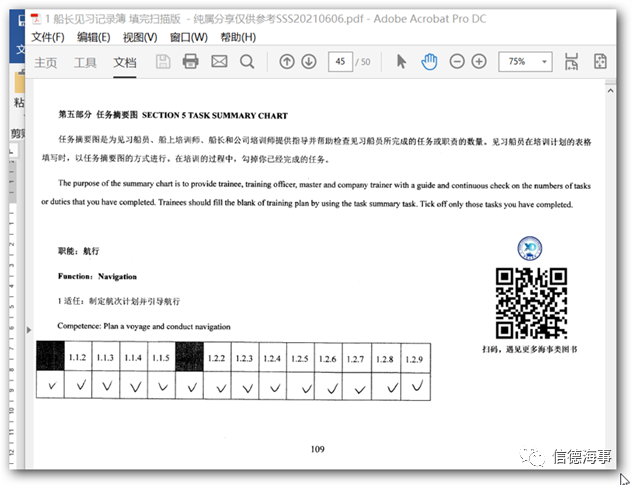
Task: Click the checkmark under cell 1.2.9
Action: [x=417, y=386]
